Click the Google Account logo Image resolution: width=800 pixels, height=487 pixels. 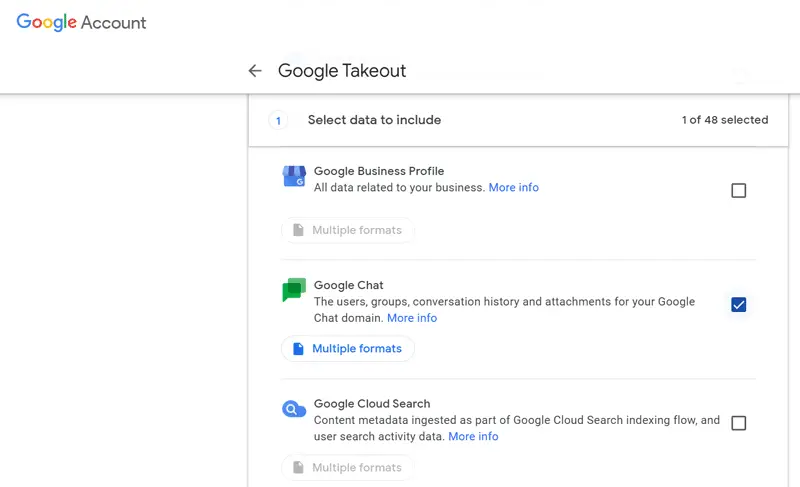point(81,23)
